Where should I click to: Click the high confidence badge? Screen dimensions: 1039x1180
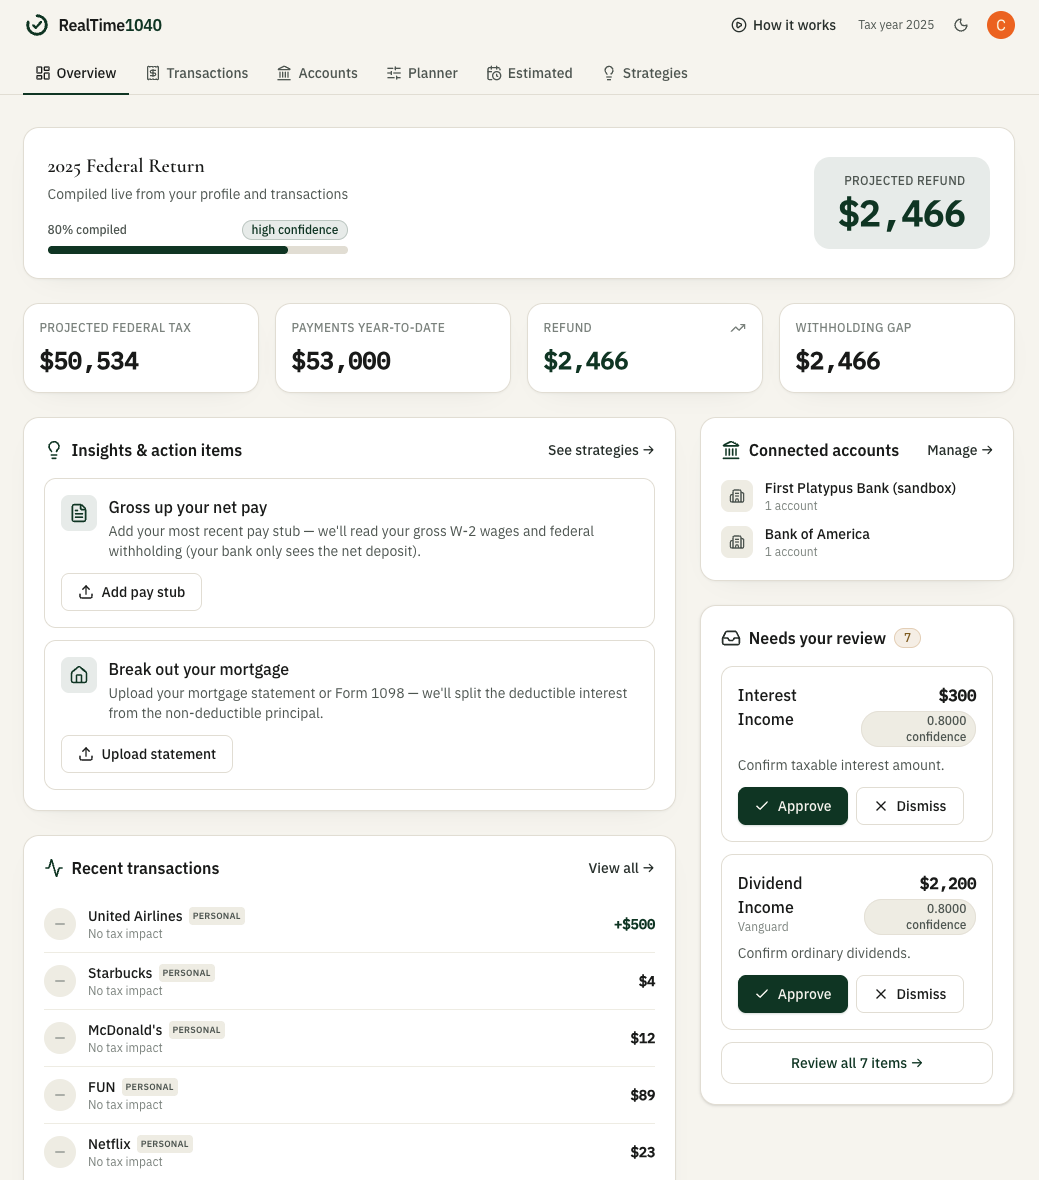point(295,230)
